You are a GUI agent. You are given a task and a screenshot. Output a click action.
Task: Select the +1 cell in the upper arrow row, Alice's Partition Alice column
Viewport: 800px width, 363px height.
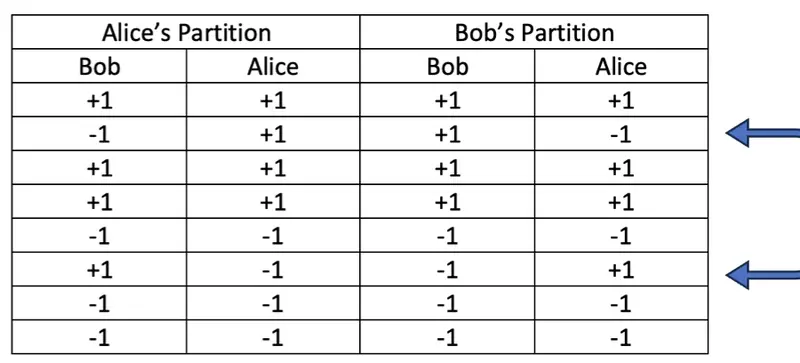coord(273,134)
